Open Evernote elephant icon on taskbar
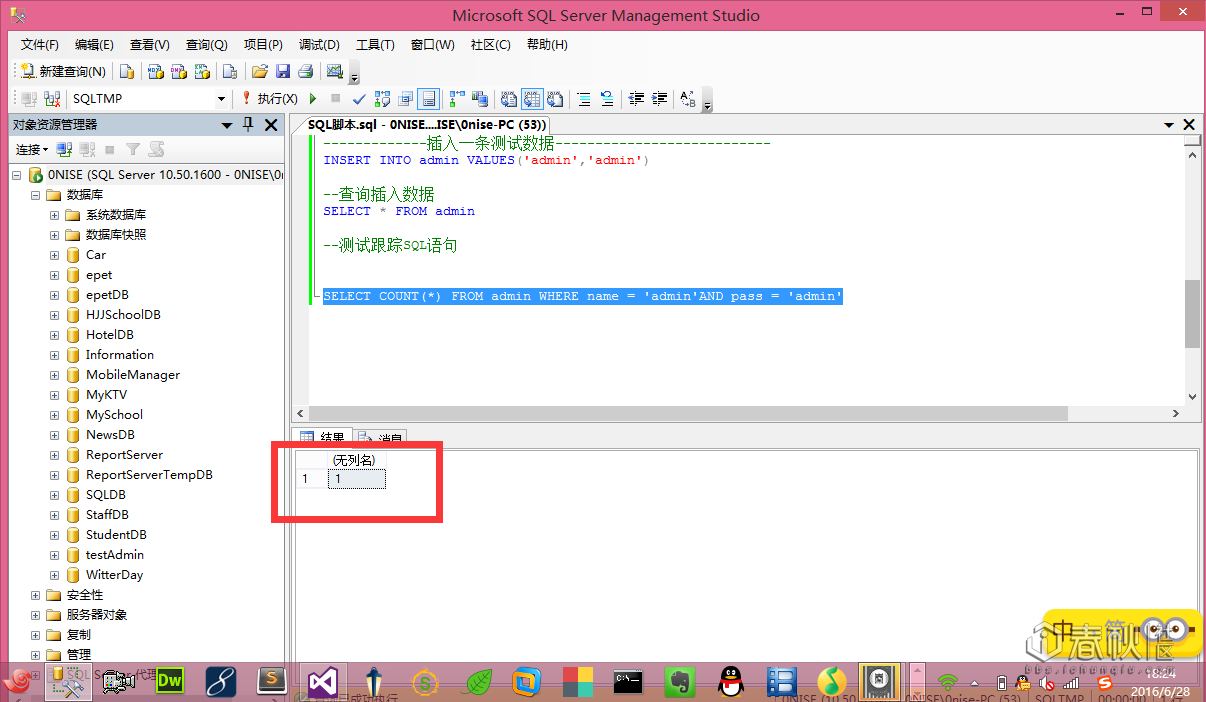 coord(682,682)
